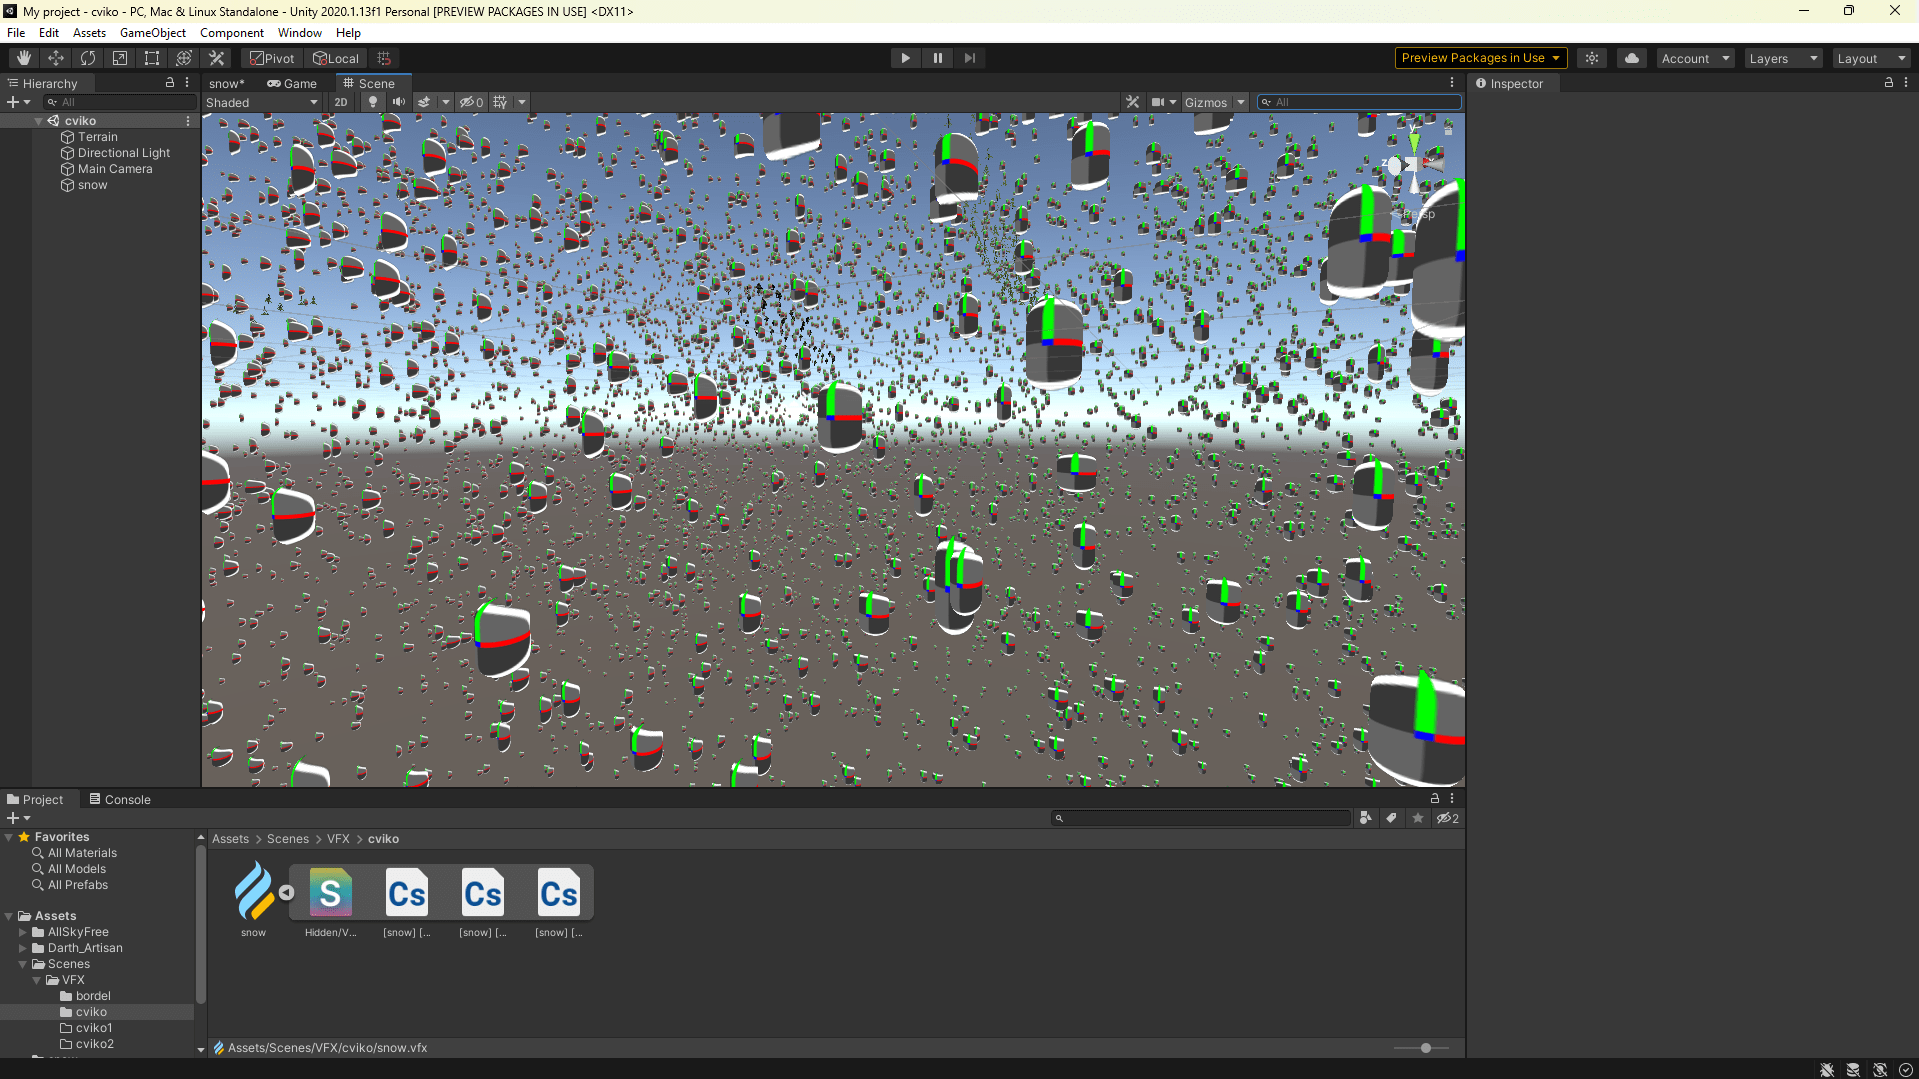Click the scene camera settings icon
This screenshot has height=1079, width=1919.
[x=1157, y=102]
